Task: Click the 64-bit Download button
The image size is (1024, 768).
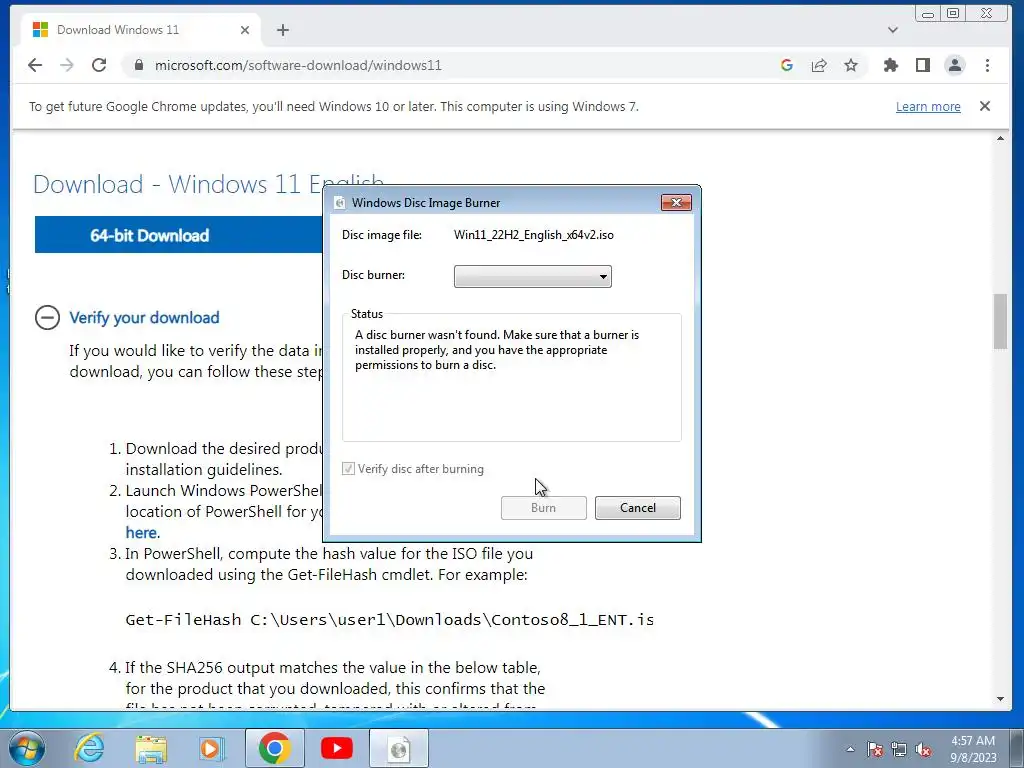Action: tap(178, 235)
